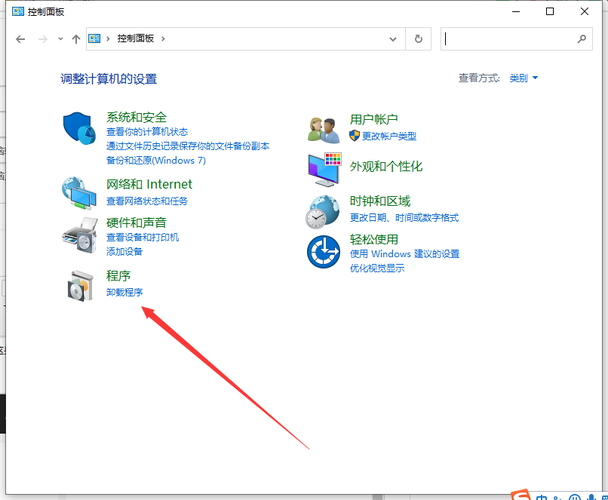Click 控制面板 in the address bar
This screenshot has width=608, height=500.
coord(136,38)
